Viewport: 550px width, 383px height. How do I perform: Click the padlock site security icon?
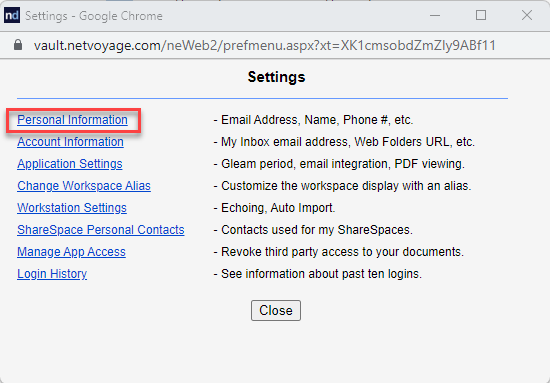click(18, 45)
